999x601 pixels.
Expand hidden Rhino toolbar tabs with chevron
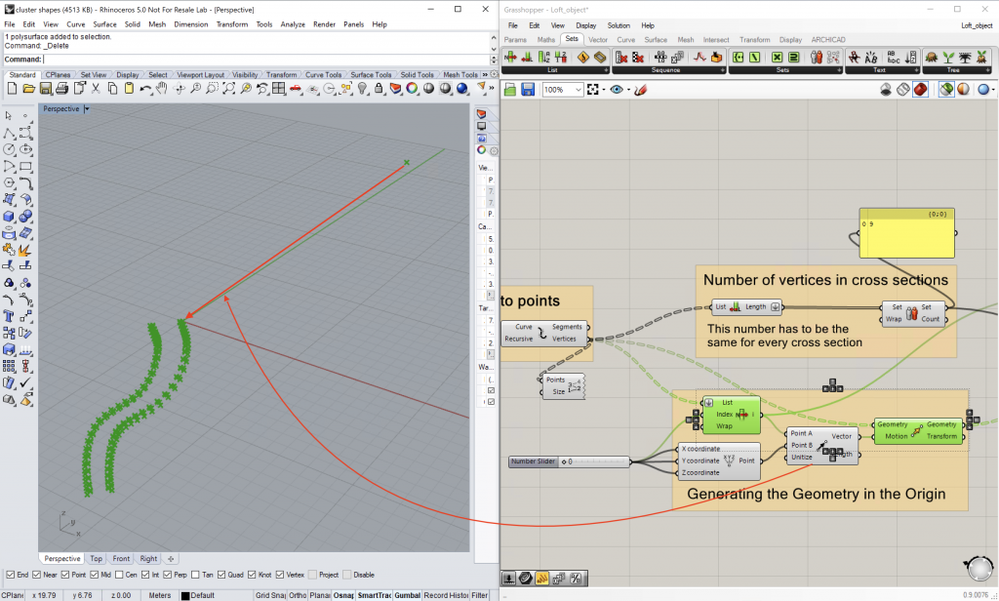[485, 75]
